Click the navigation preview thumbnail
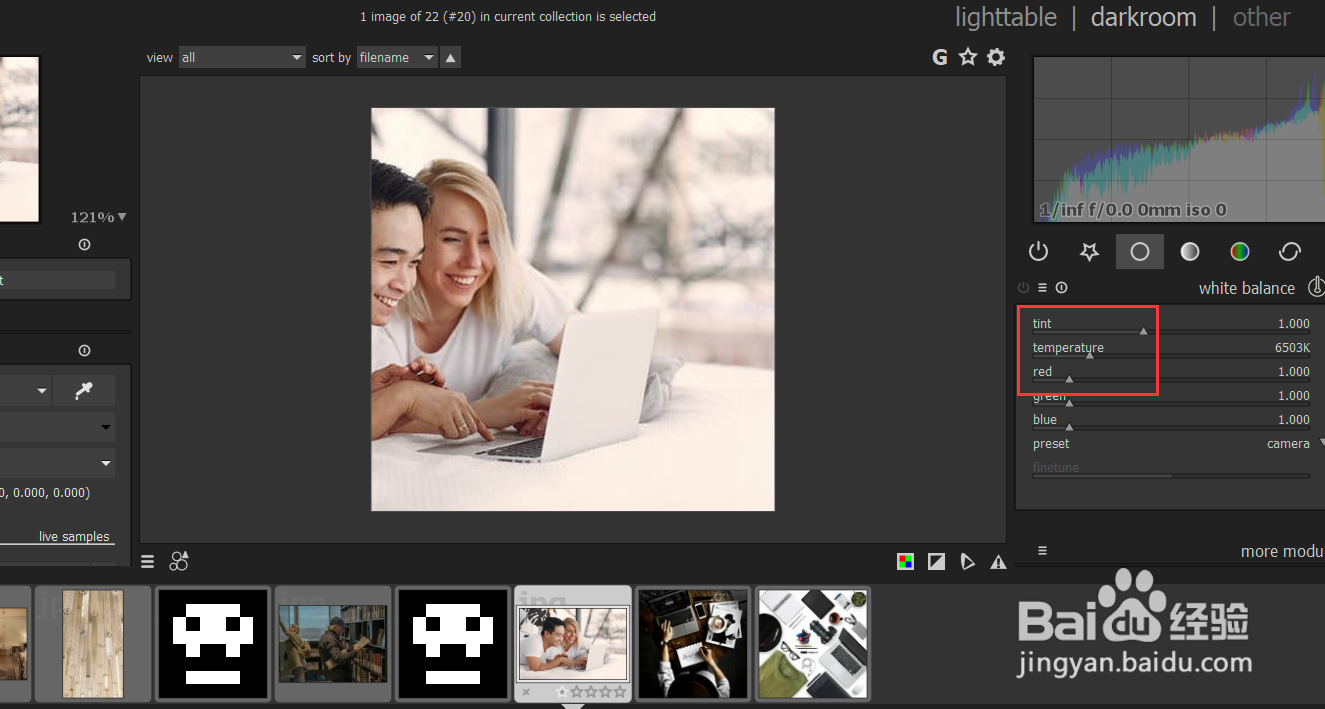The height and width of the screenshot is (709, 1325). (19, 139)
